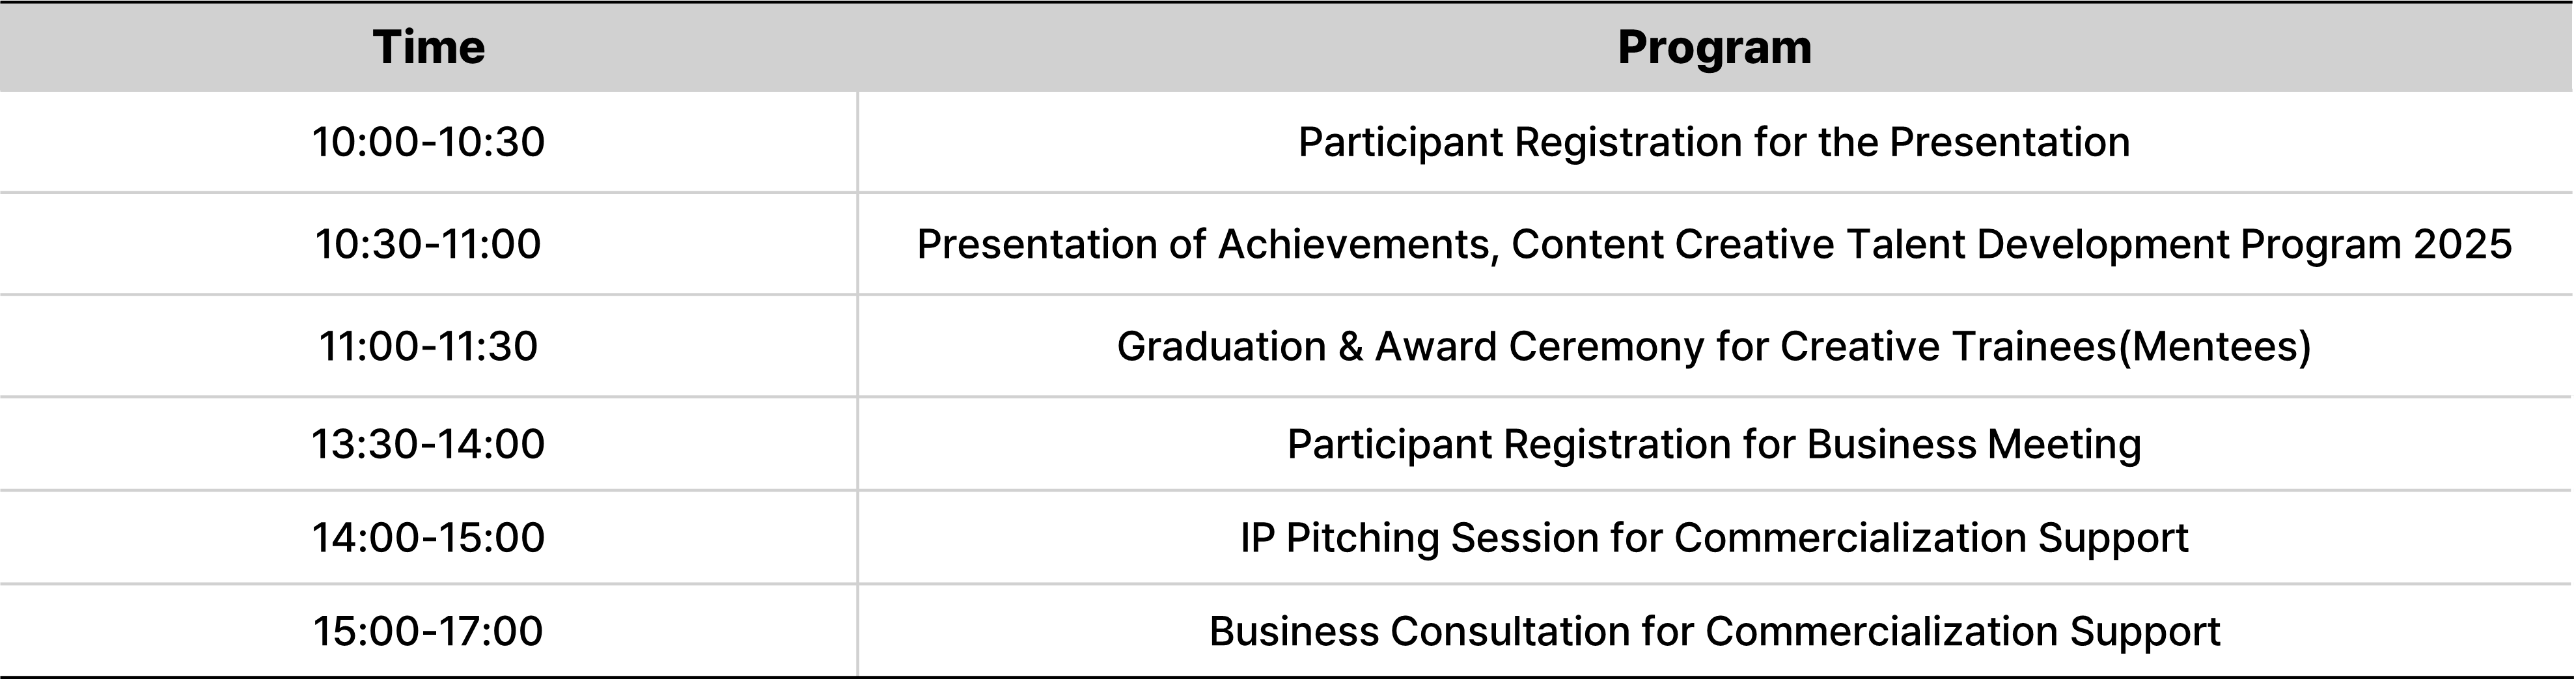Click the Business Consultation for Commercialization entry
The width and height of the screenshot is (2576, 681).
click(x=1714, y=632)
